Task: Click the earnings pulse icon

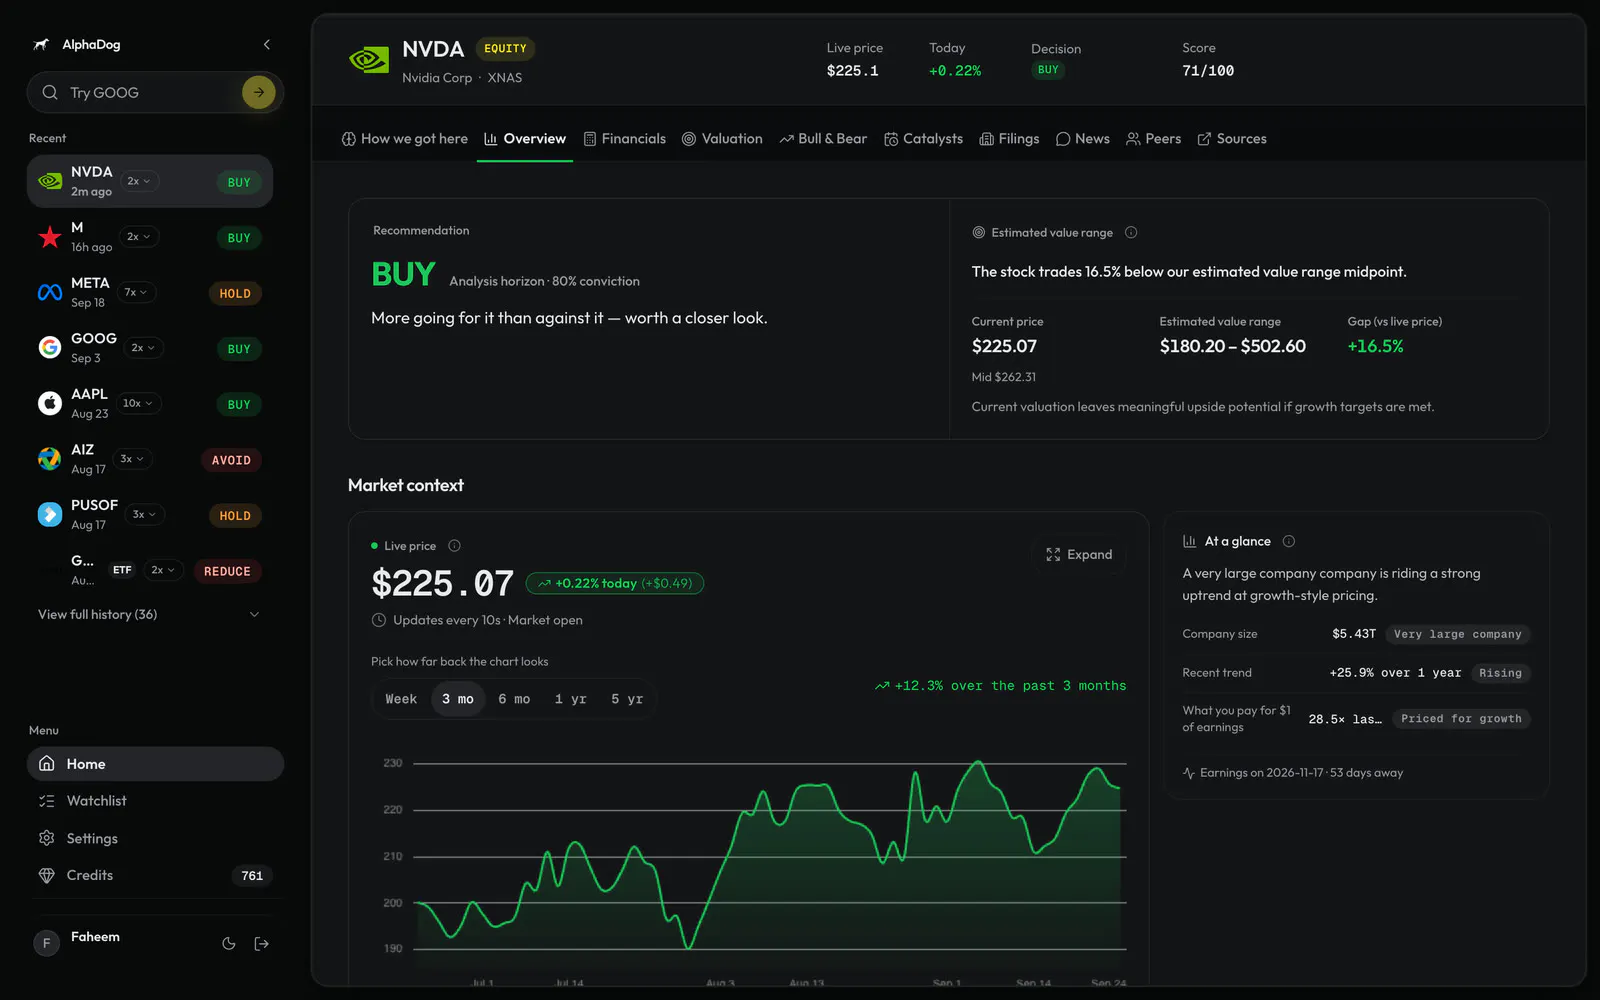Action: (1189, 773)
